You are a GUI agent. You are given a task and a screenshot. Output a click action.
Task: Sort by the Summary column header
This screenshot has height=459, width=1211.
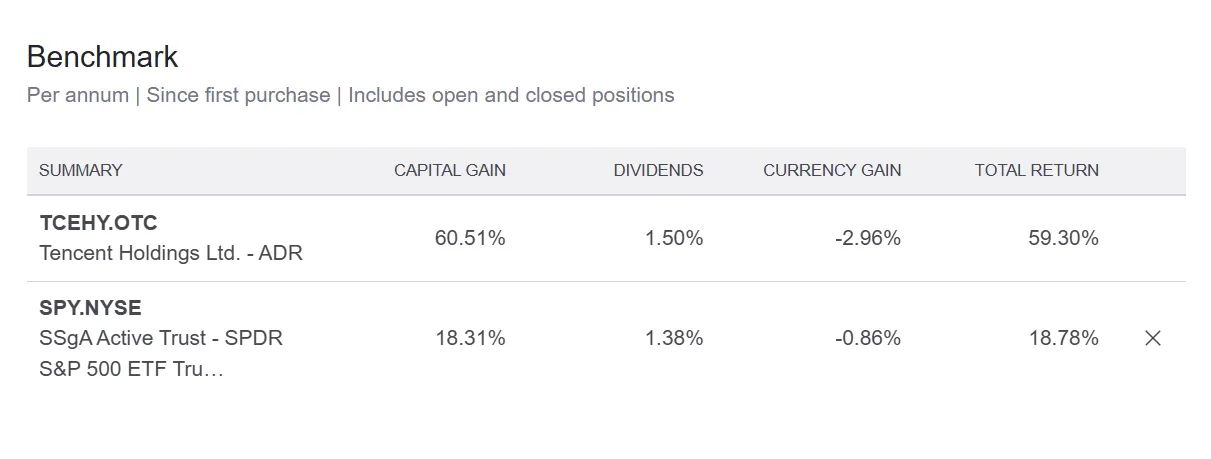pyautogui.click(x=80, y=170)
